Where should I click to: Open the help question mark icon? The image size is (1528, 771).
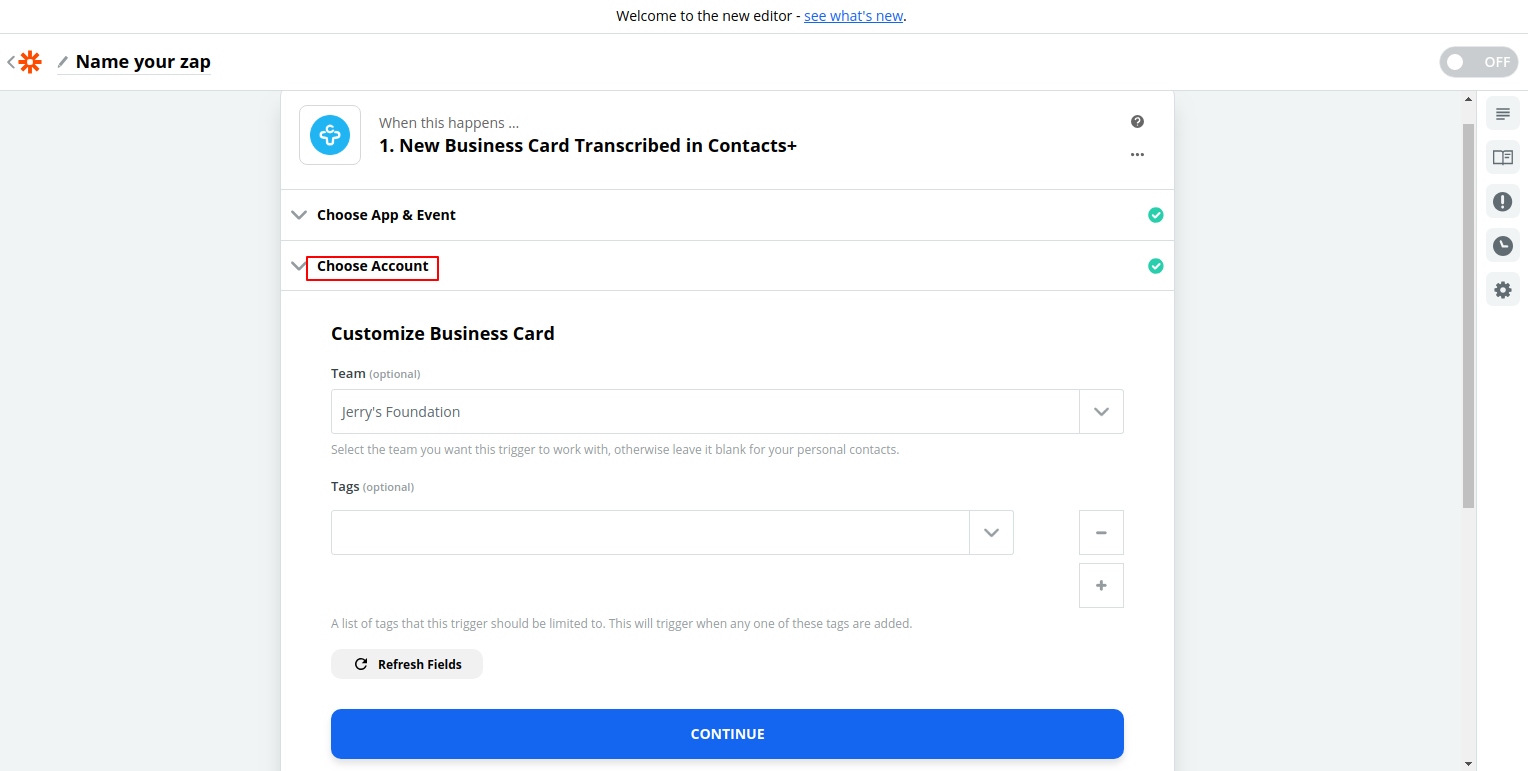coord(1137,122)
